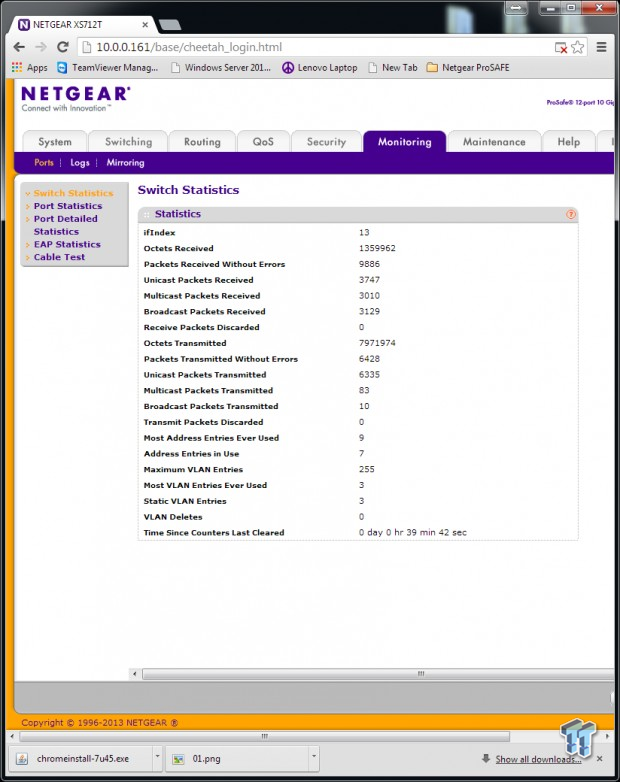The image size is (620, 782).
Task: Click the address bar URL field
Action: pos(319,47)
